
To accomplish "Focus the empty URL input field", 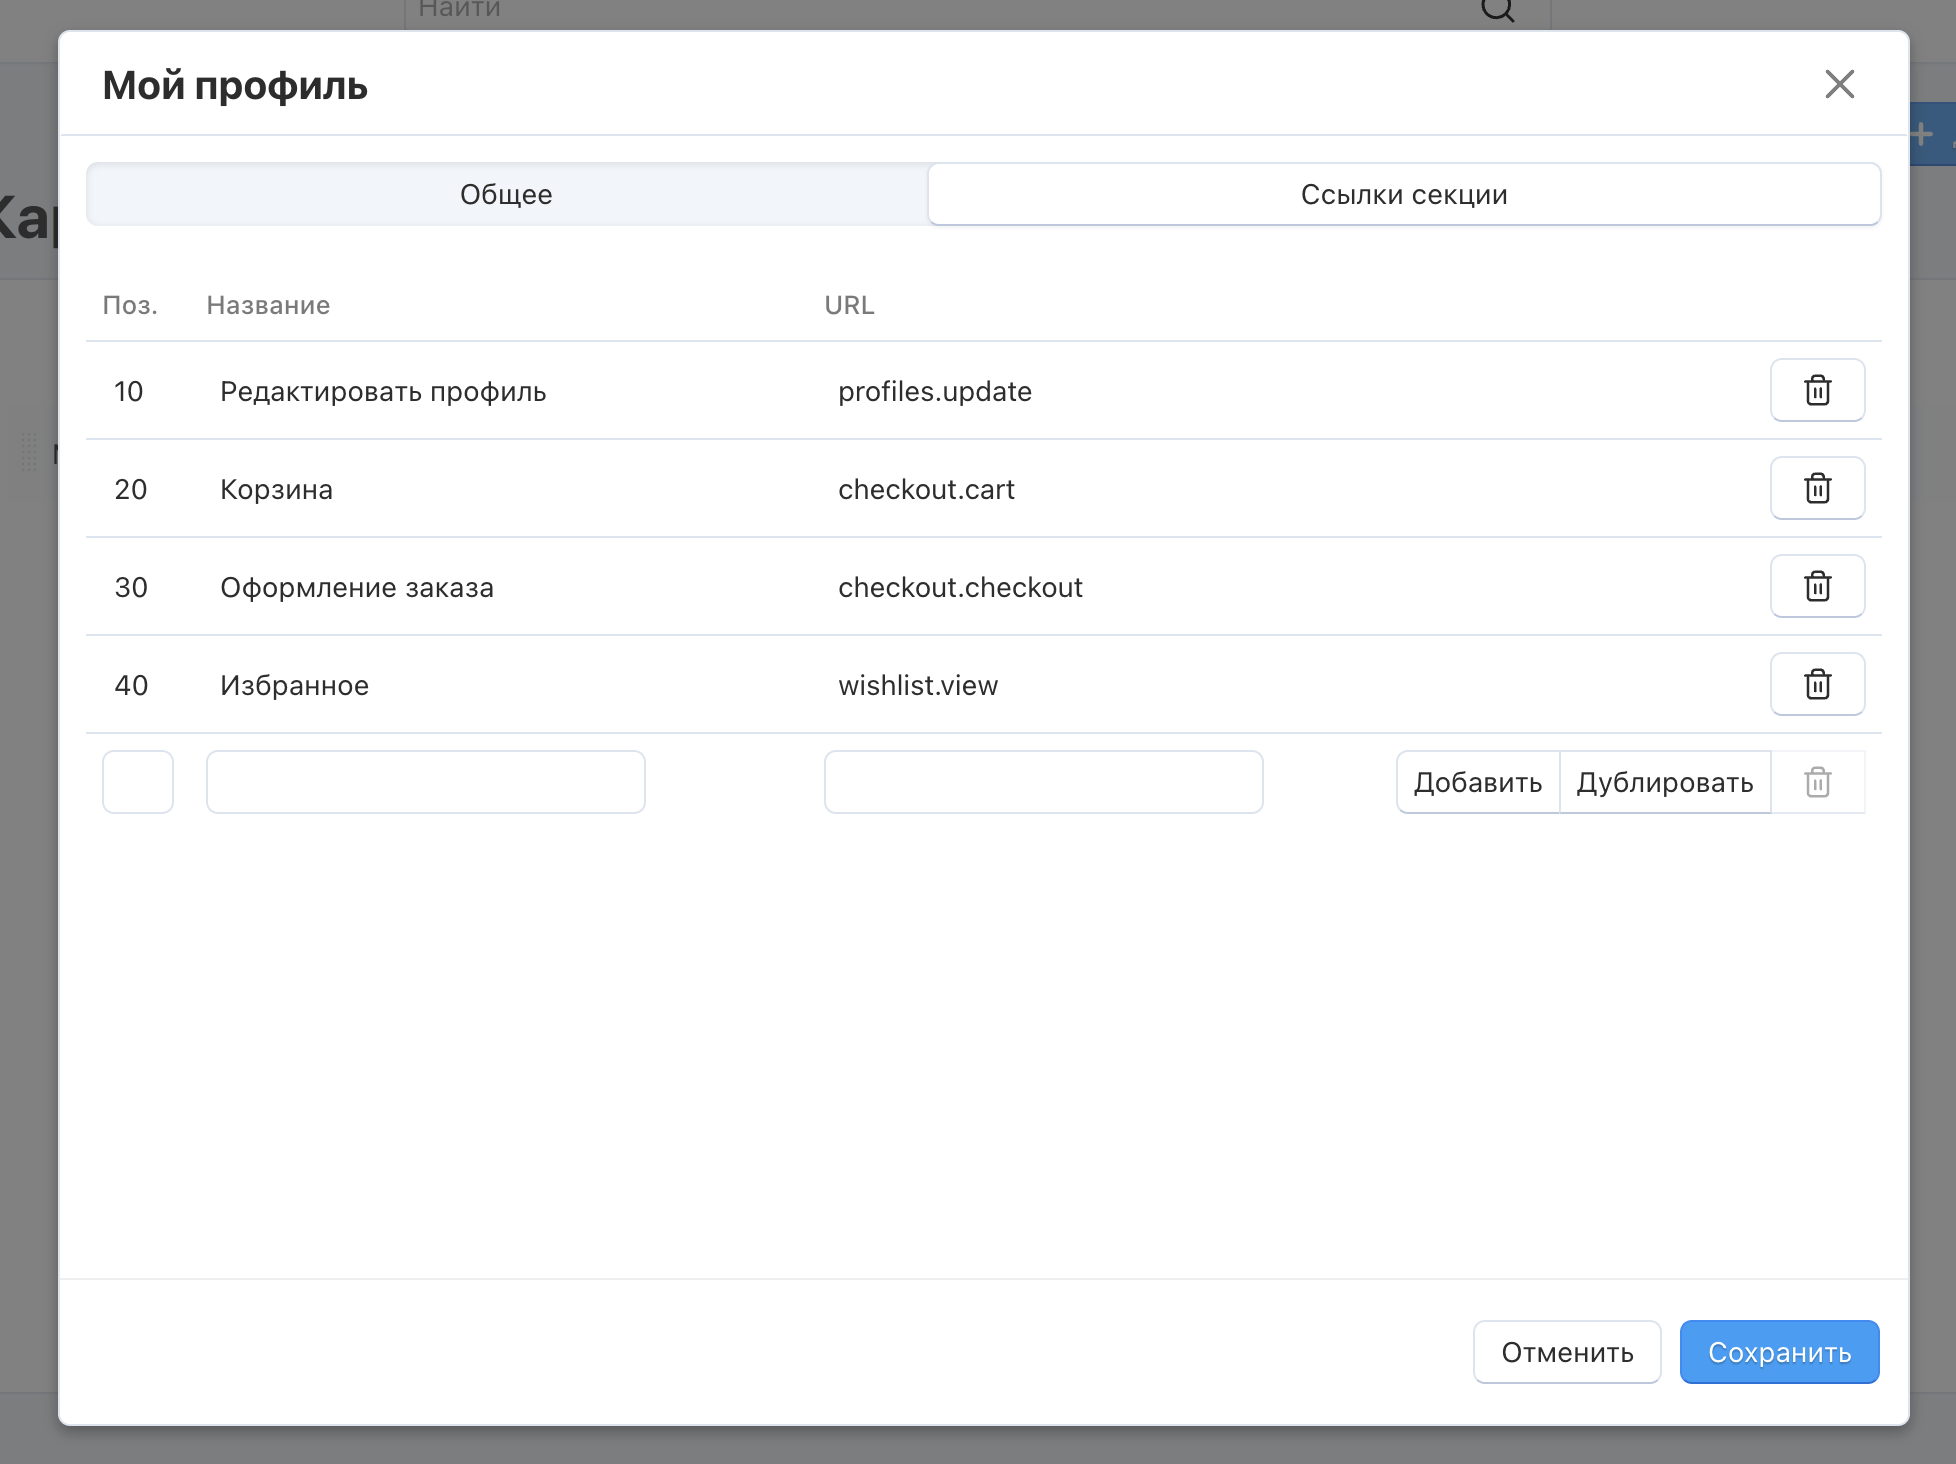I will tap(1043, 782).
